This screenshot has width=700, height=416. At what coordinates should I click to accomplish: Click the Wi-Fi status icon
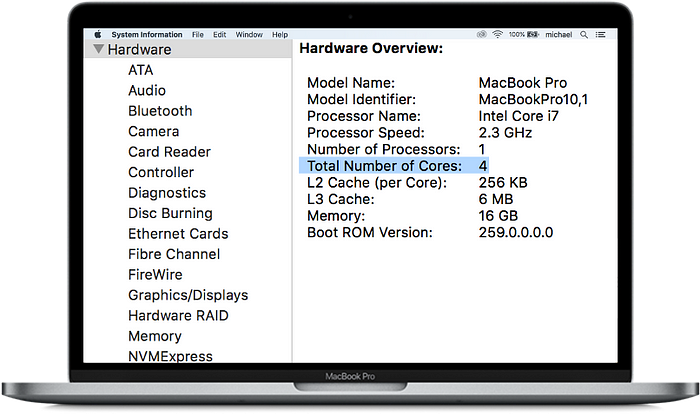497,34
